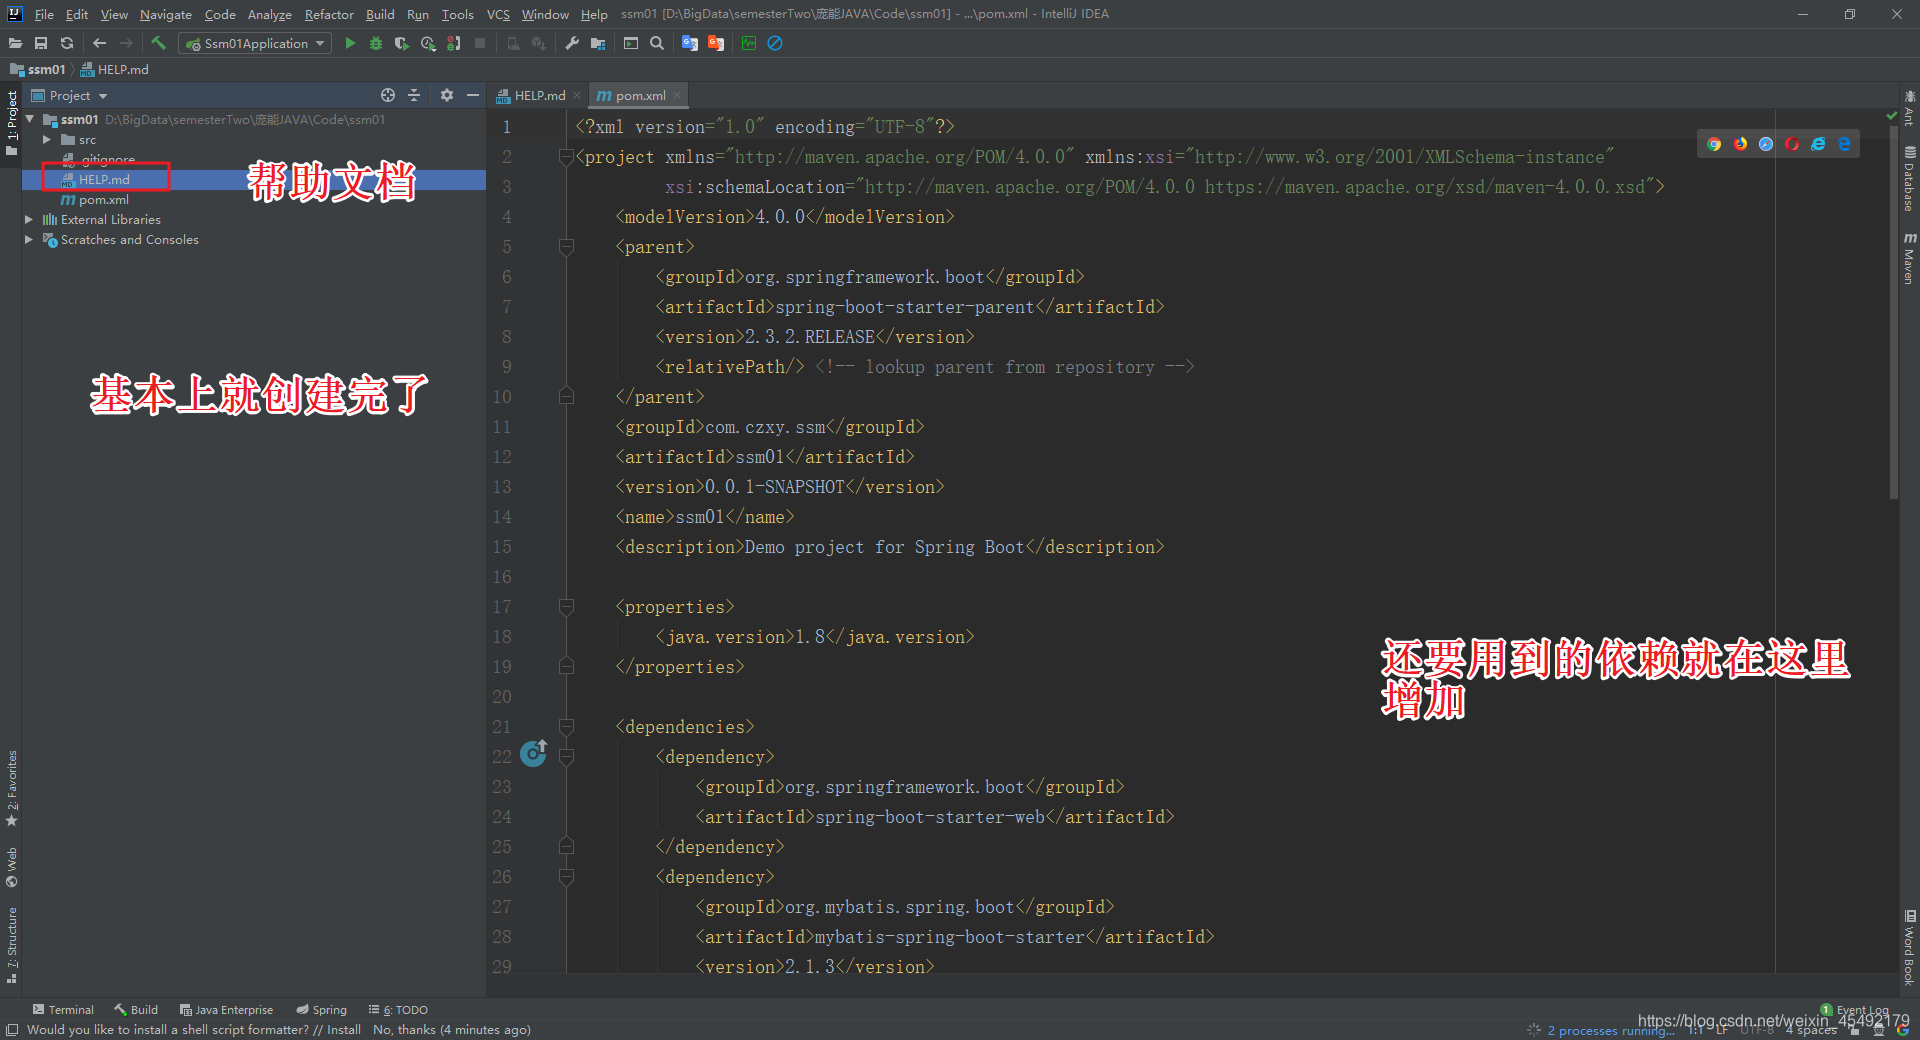Screen dimensions: 1920x1040
Task: Open the File menu
Action: 44,14
